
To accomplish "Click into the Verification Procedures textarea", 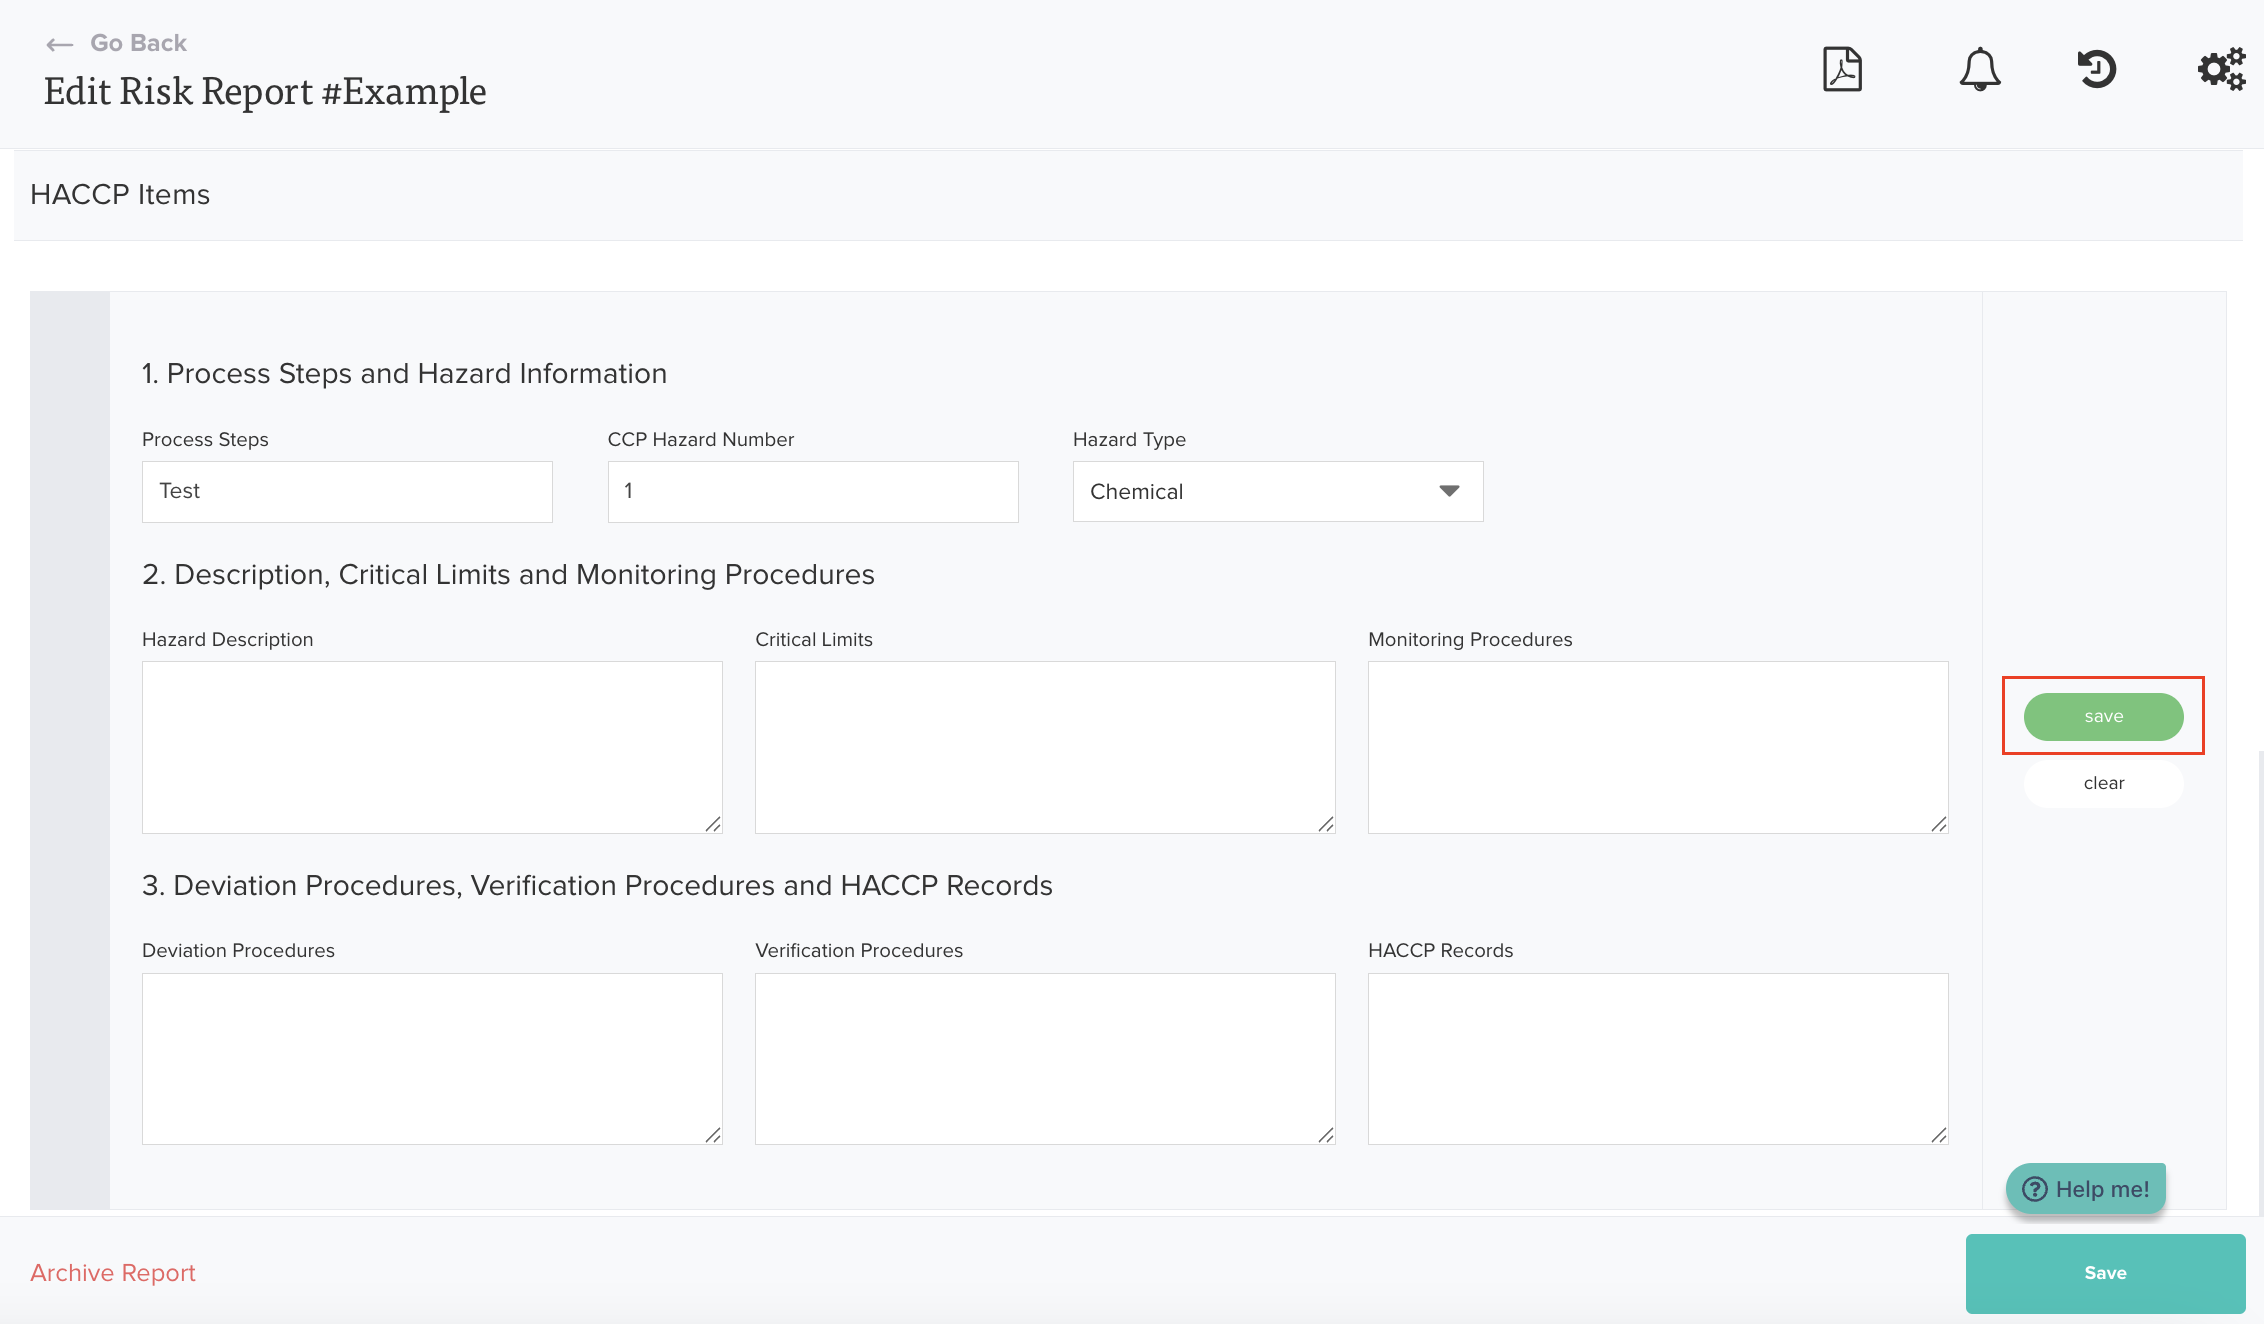I will pos(1044,1058).
